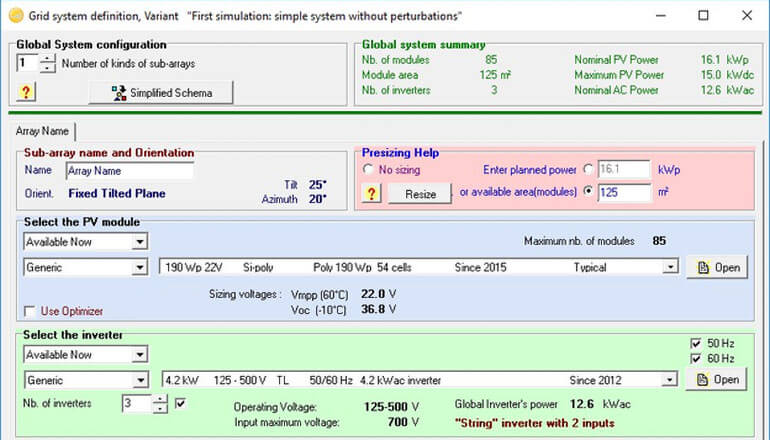Decrease the number of inverters
The image size is (770, 440).
click(x=160, y=408)
